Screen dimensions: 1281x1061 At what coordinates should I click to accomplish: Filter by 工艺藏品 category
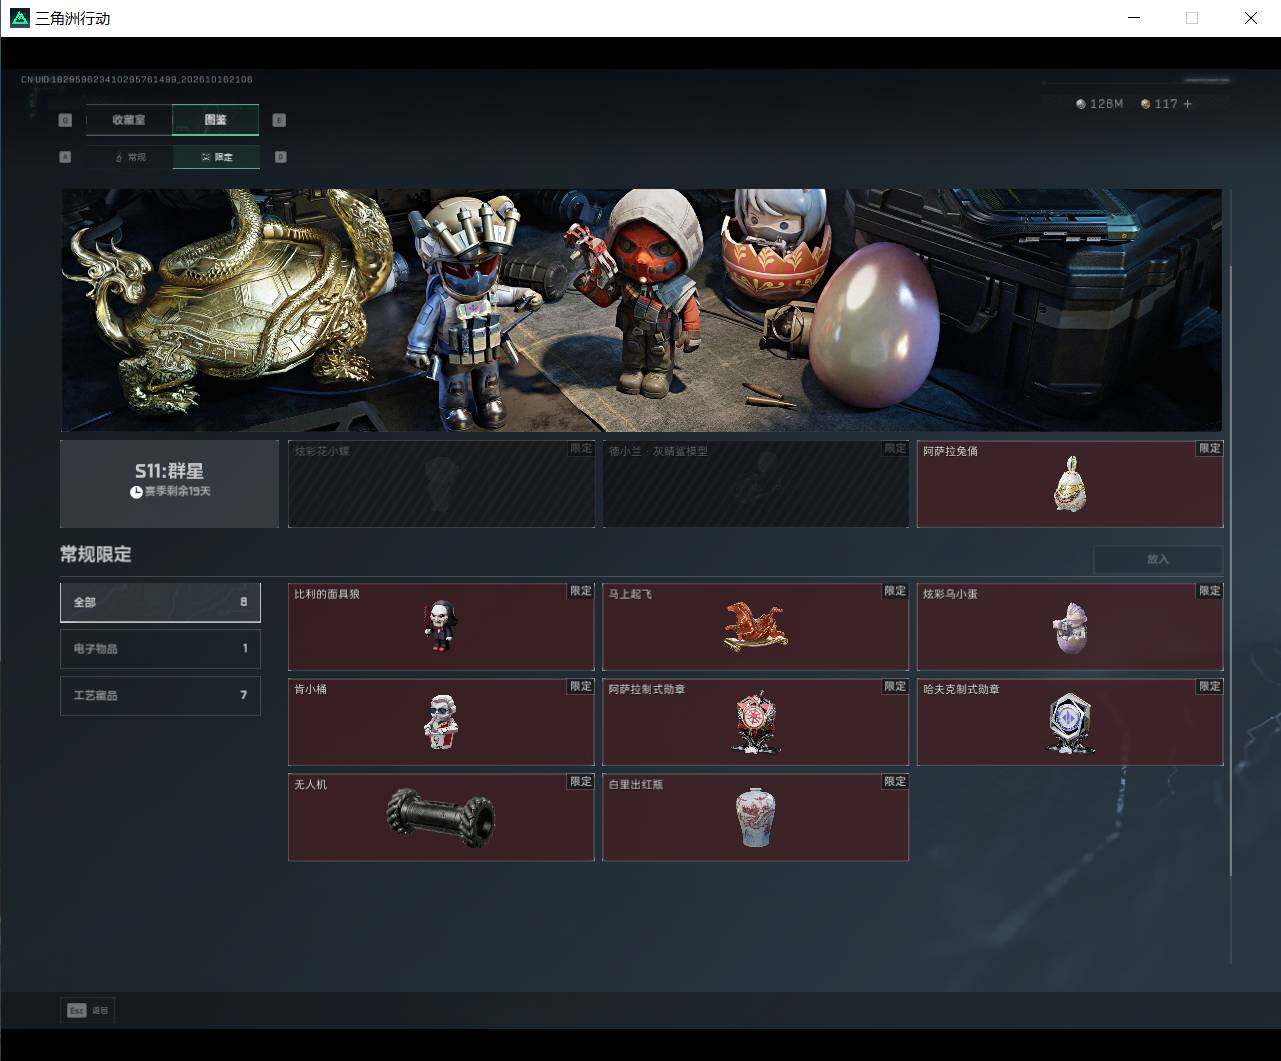[160, 695]
